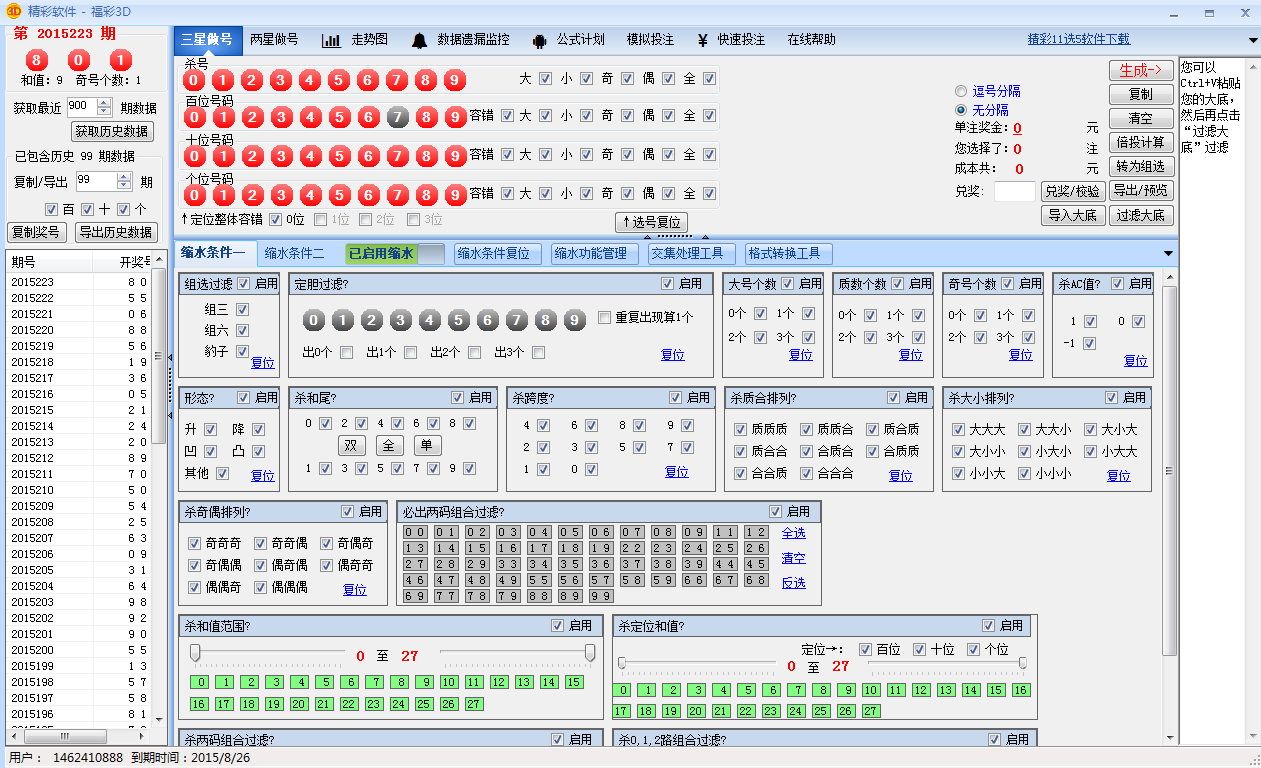Click the yen icon beside 快速投注
The height and width of the screenshot is (768, 1261).
pyautogui.click(x=702, y=40)
